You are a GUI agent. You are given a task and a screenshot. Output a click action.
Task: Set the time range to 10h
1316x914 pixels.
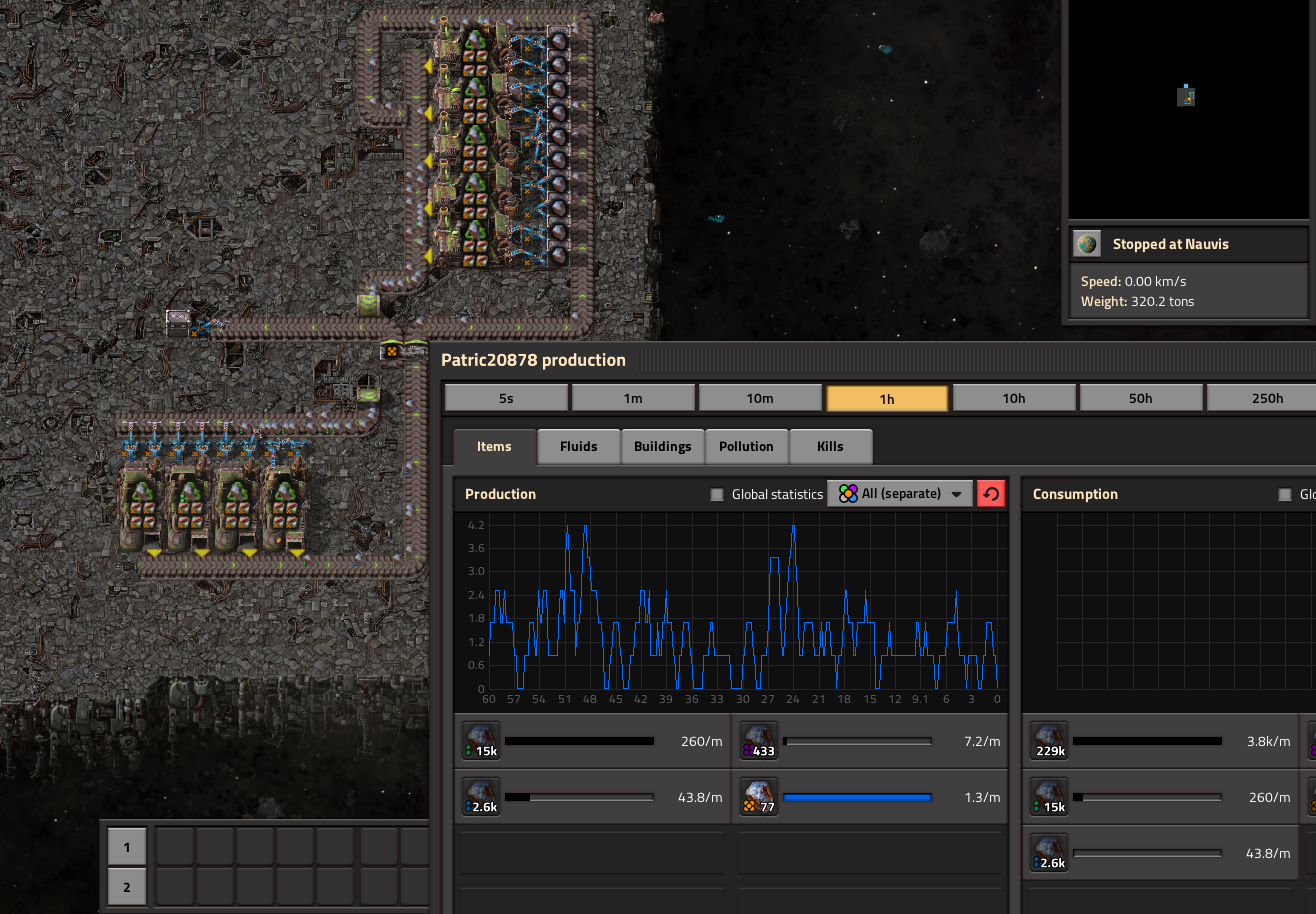1014,398
